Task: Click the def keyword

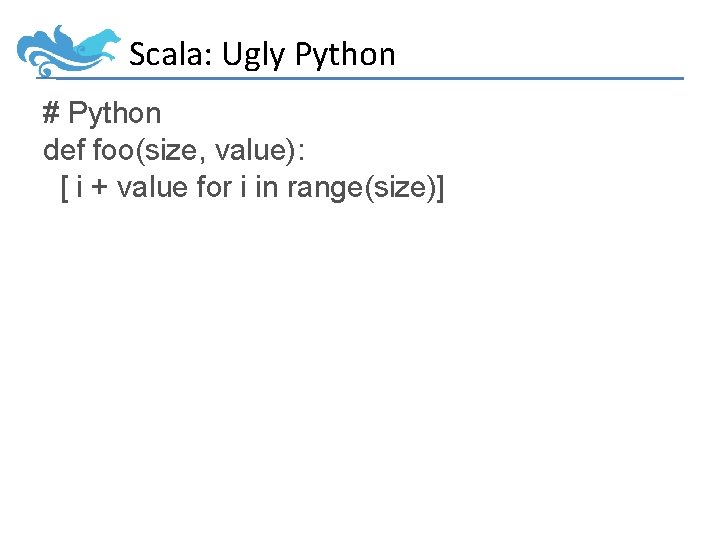Action: point(64,150)
